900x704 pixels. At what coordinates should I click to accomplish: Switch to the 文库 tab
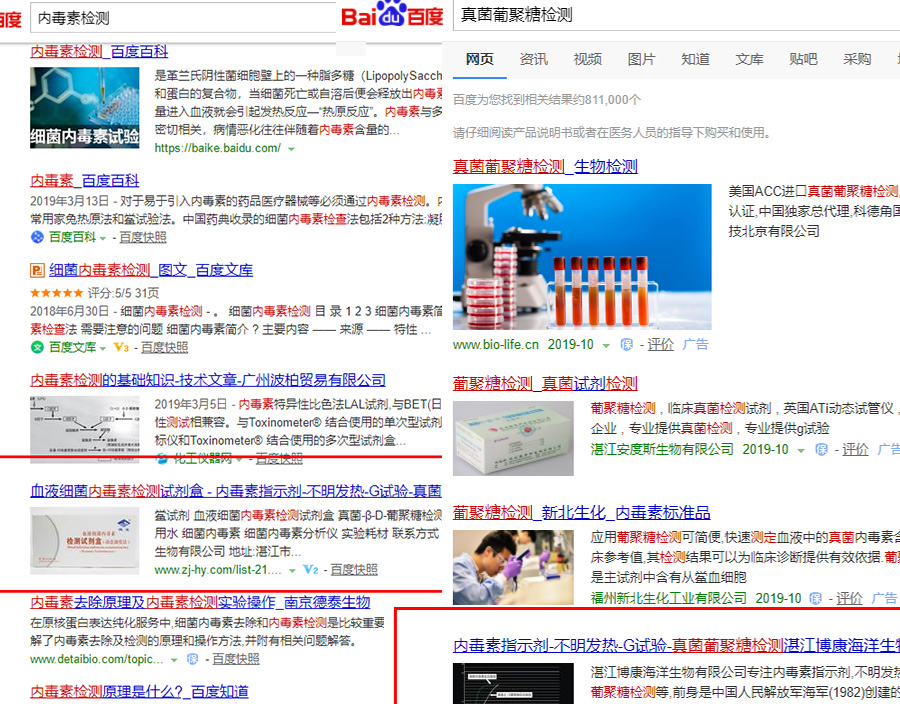click(749, 59)
